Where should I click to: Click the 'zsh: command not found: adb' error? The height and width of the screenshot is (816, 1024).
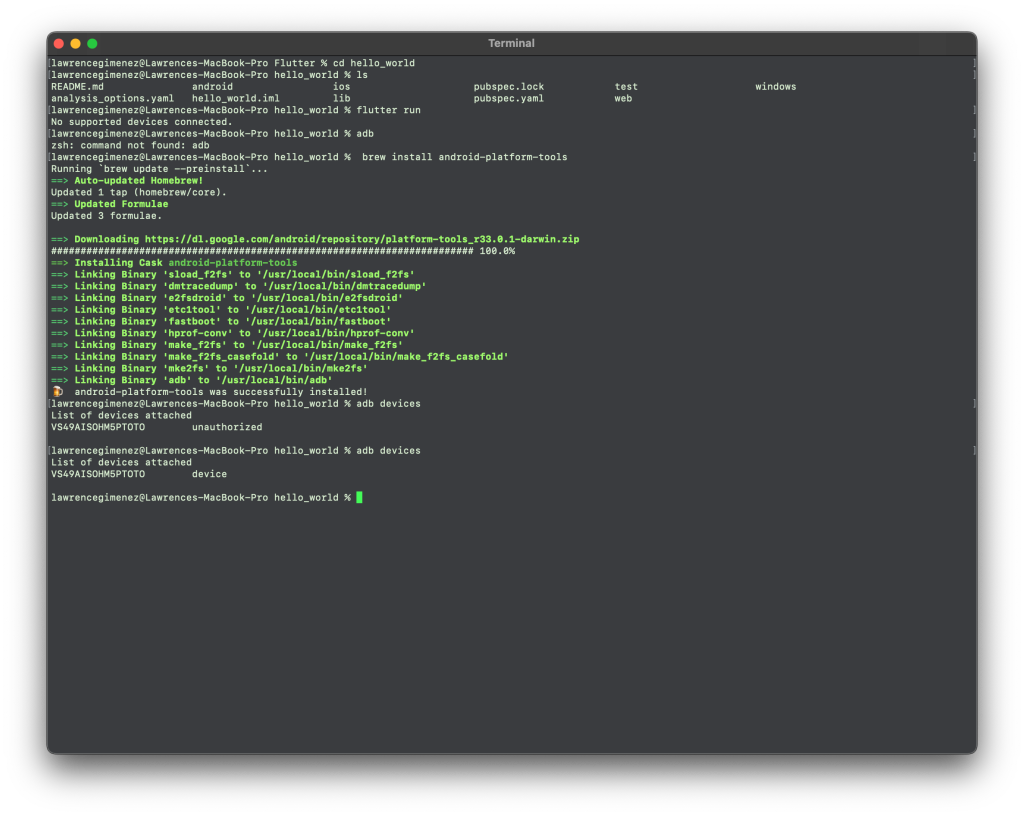point(130,145)
